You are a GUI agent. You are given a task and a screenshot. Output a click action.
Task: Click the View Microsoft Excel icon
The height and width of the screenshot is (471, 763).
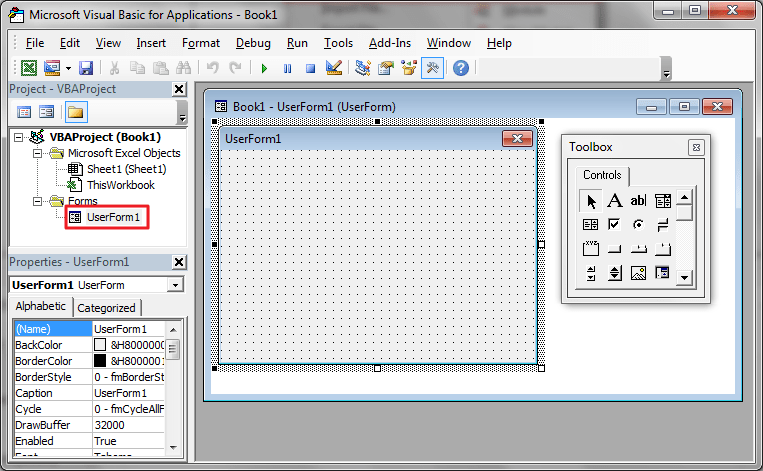point(29,68)
